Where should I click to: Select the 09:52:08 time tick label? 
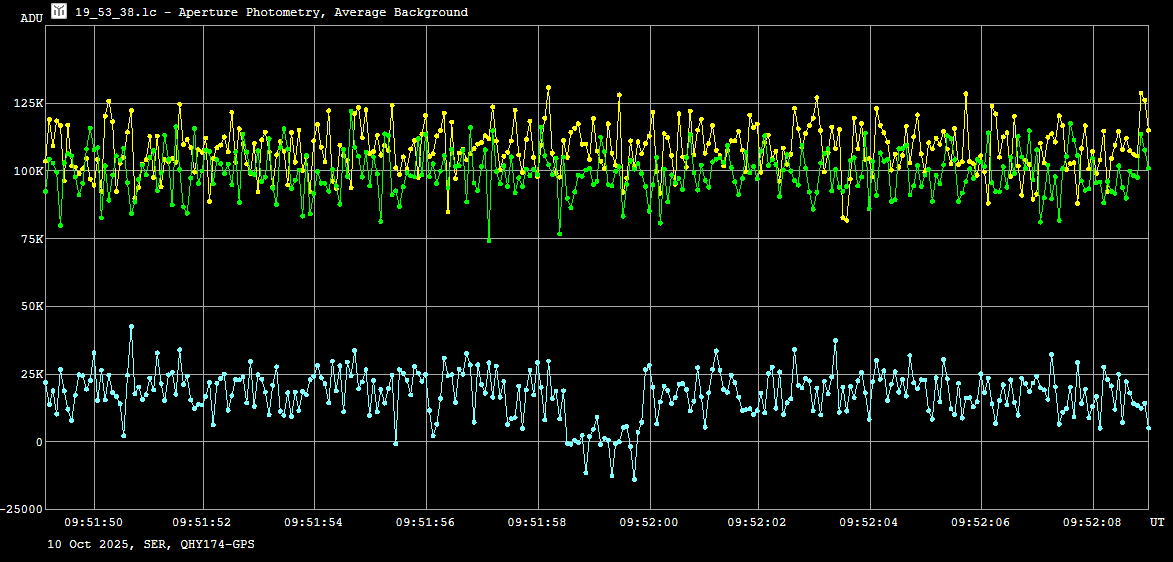tap(1091, 522)
